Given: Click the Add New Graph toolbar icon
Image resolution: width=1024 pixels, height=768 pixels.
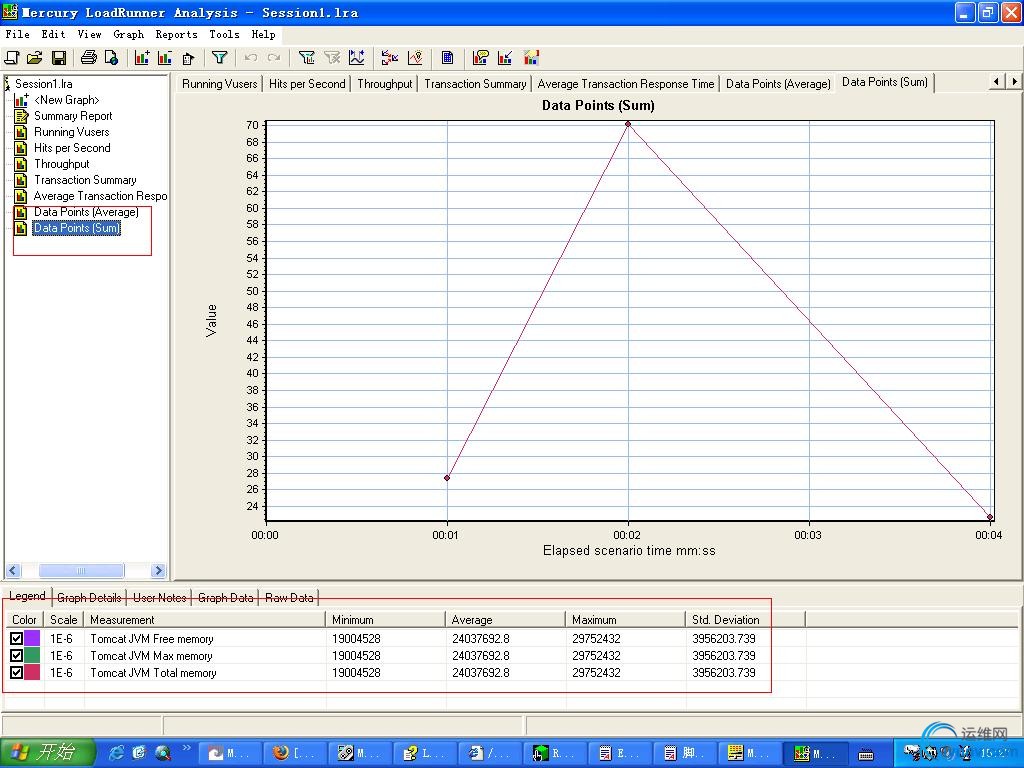Looking at the screenshot, I should coord(142,58).
